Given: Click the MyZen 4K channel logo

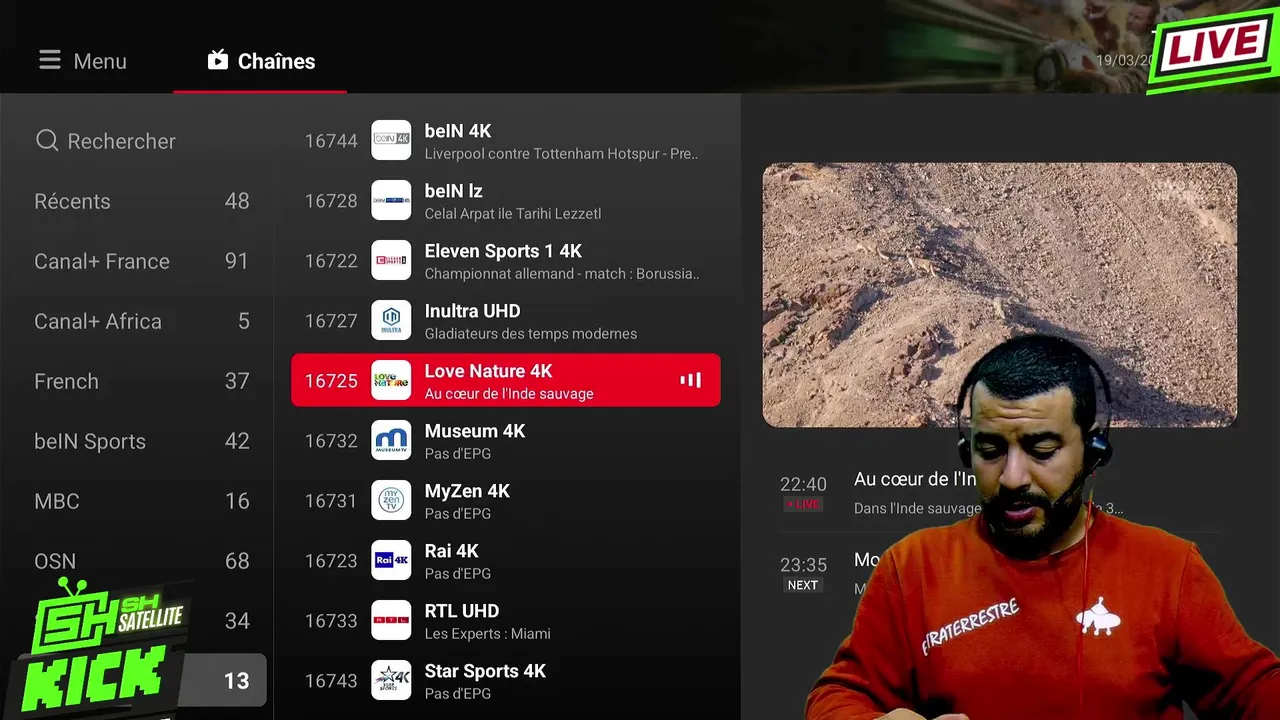Looking at the screenshot, I should click(x=391, y=500).
